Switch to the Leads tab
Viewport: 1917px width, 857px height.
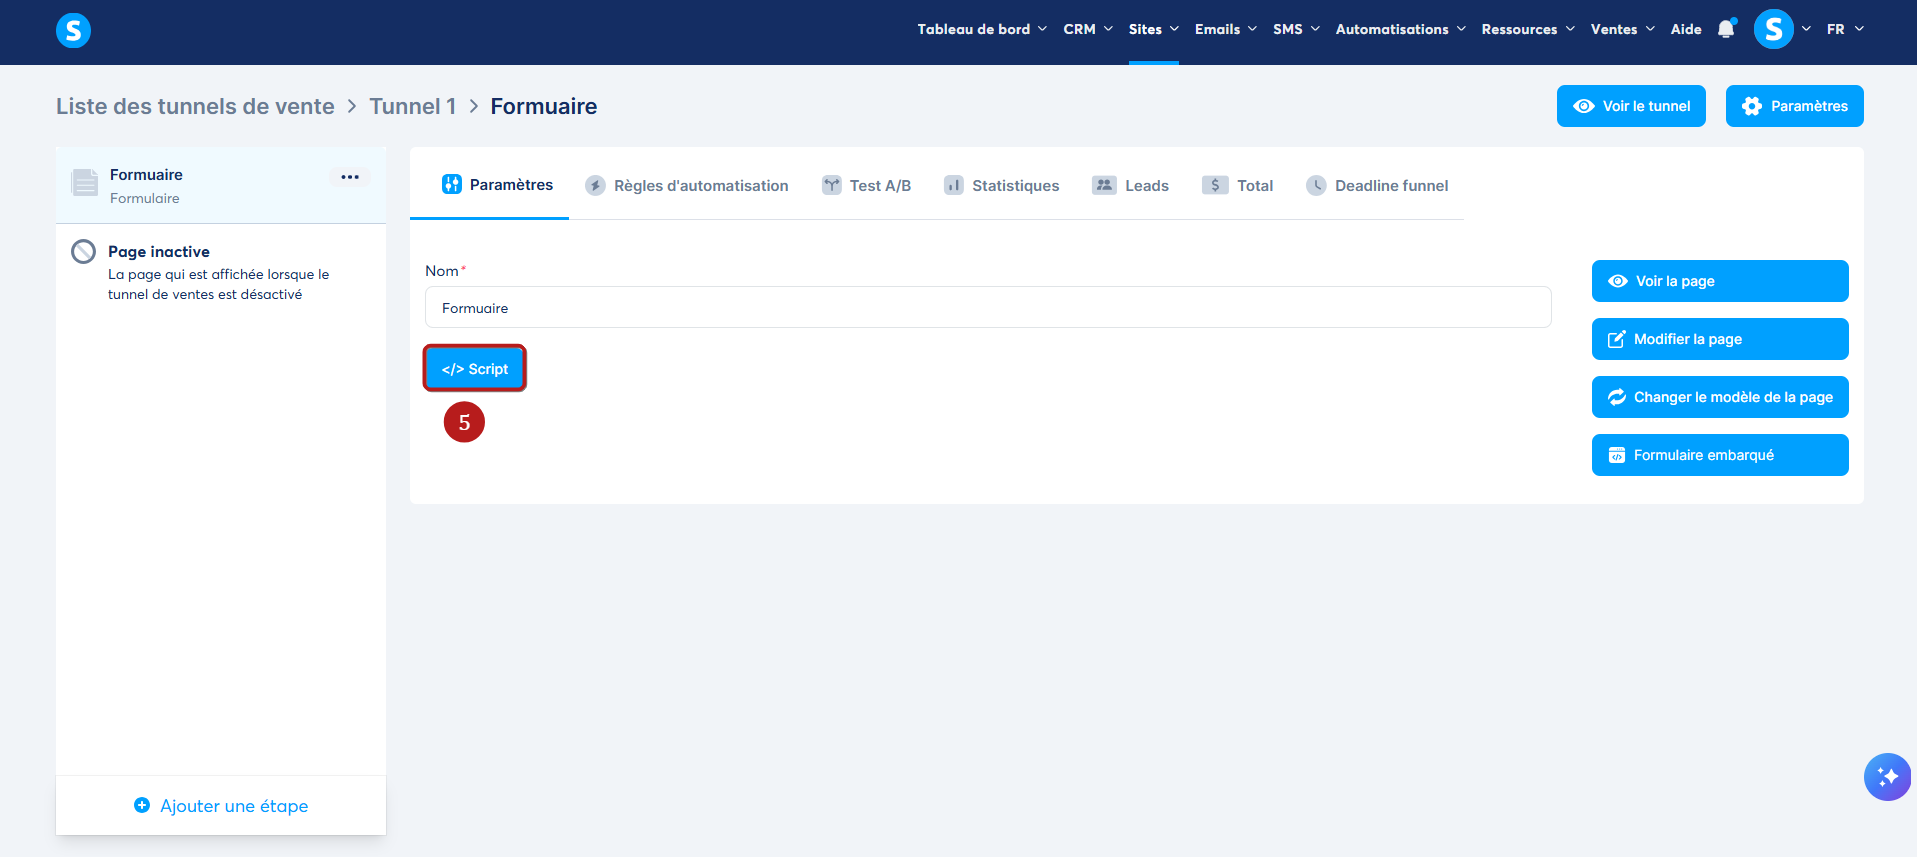[1130, 185]
